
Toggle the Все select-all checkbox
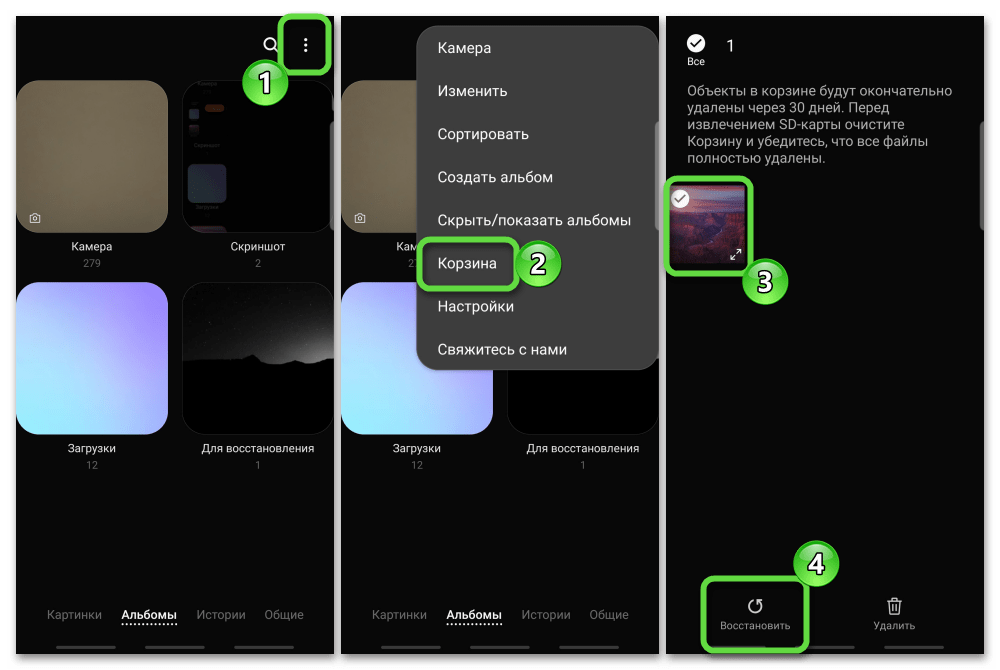coord(696,44)
